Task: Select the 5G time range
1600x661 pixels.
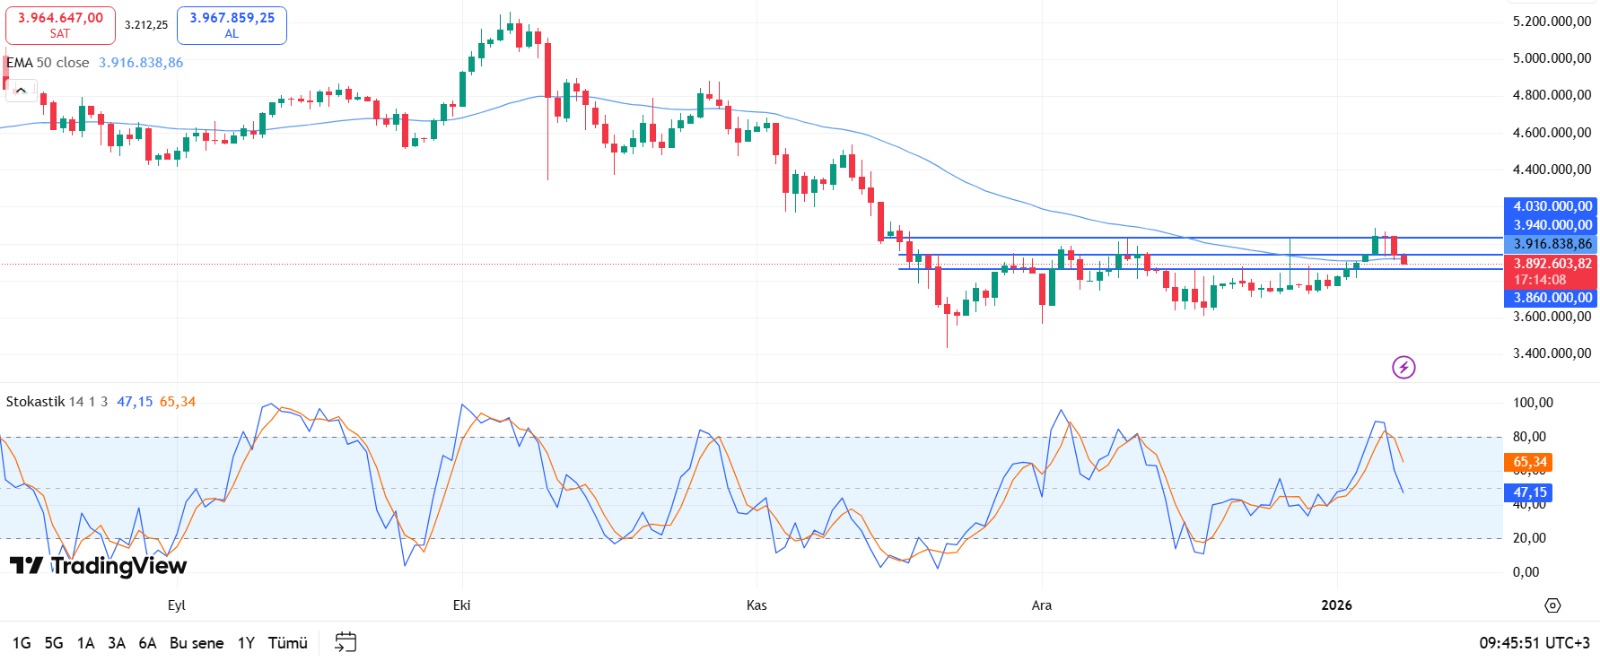Action: 54,643
